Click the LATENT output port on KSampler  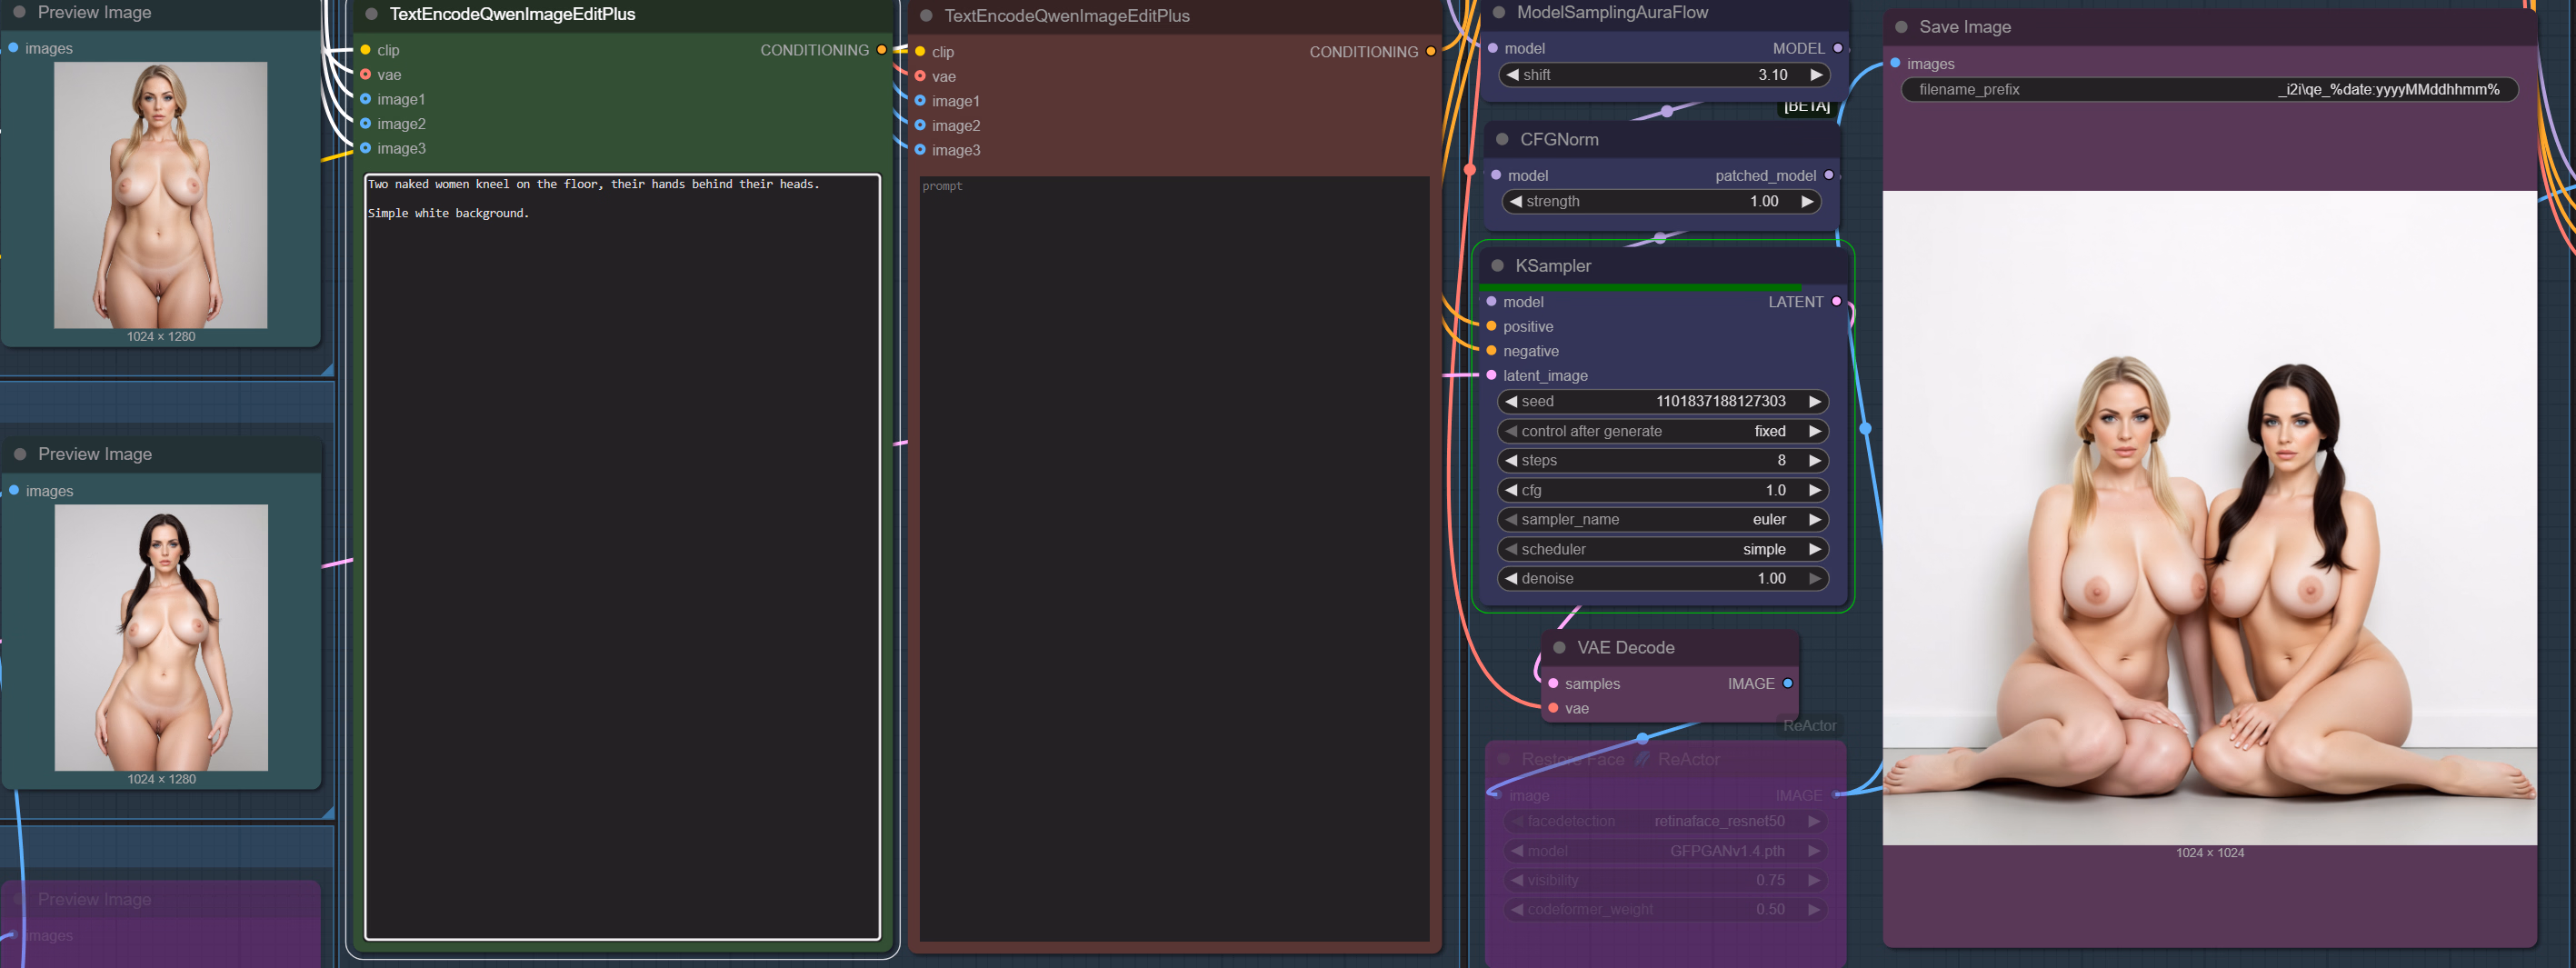pyautogui.click(x=1836, y=302)
